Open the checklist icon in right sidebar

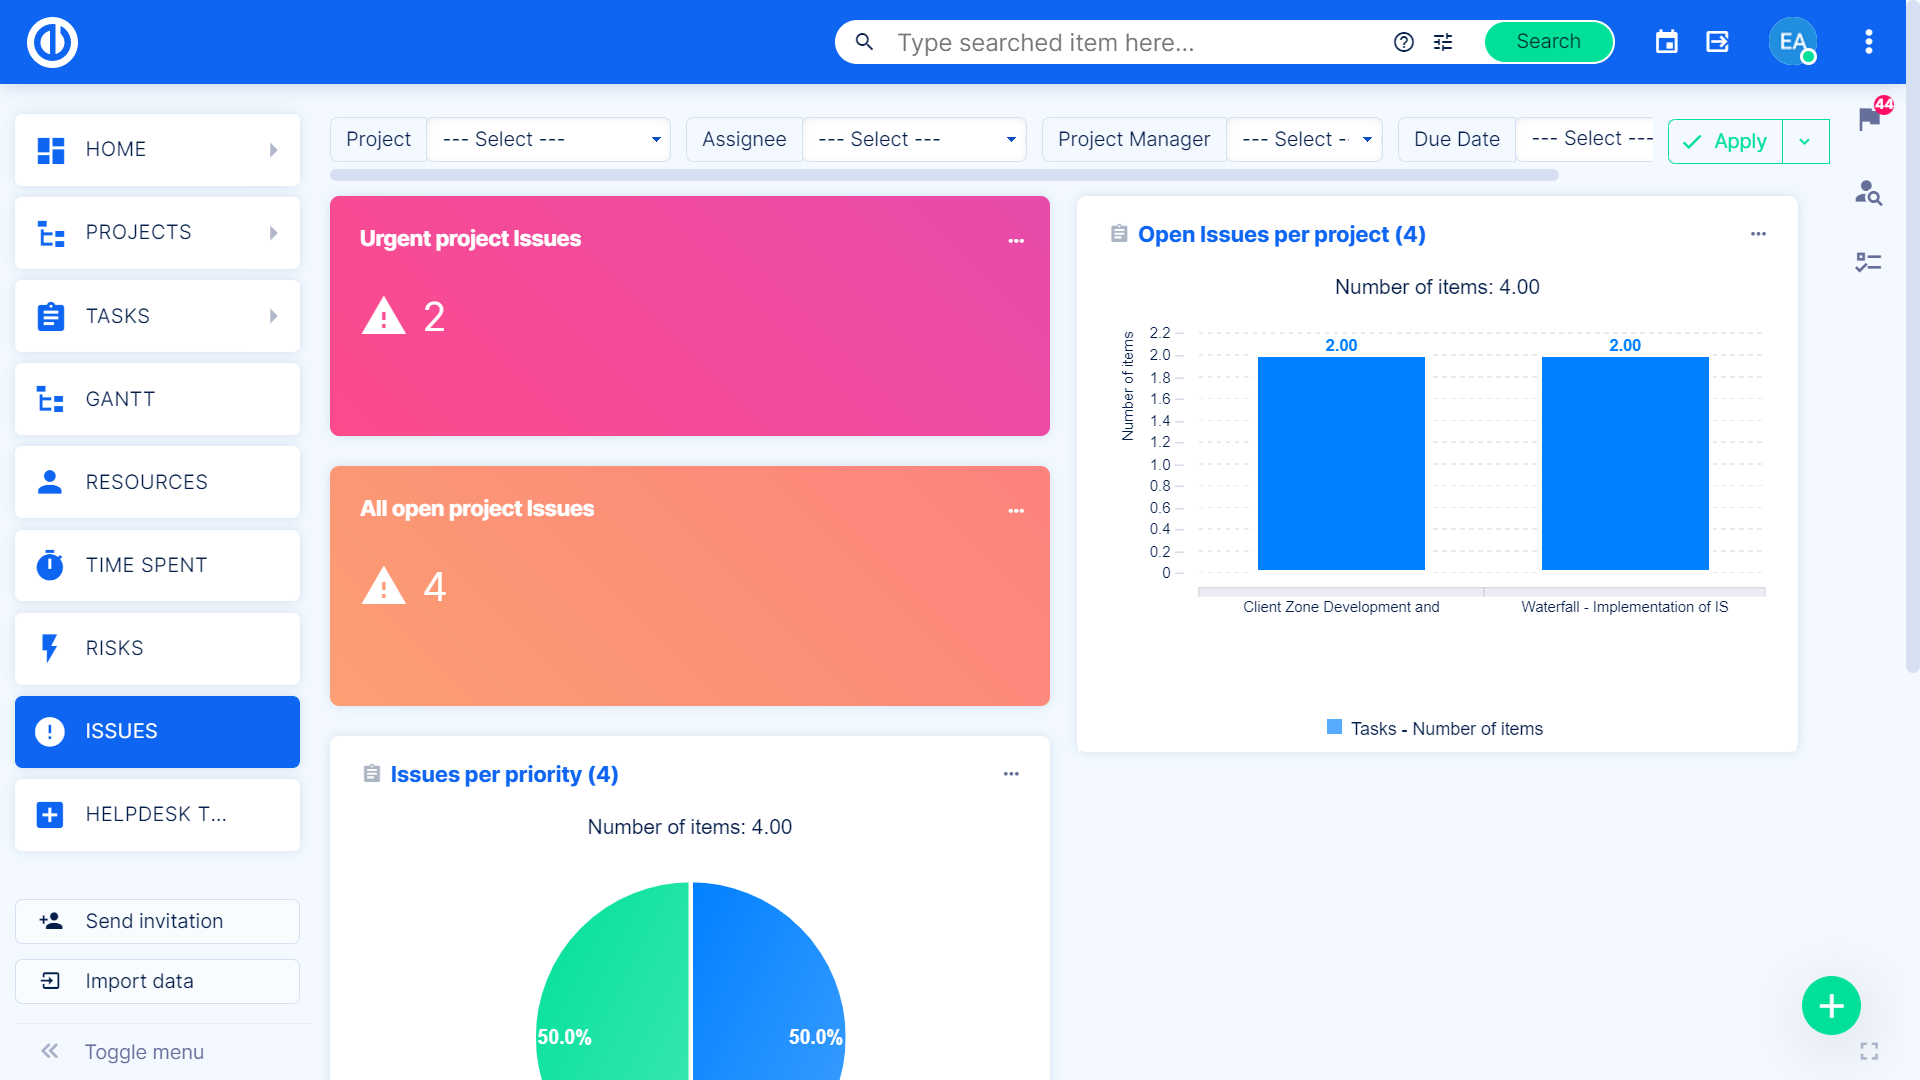(x=1868, y=262)
